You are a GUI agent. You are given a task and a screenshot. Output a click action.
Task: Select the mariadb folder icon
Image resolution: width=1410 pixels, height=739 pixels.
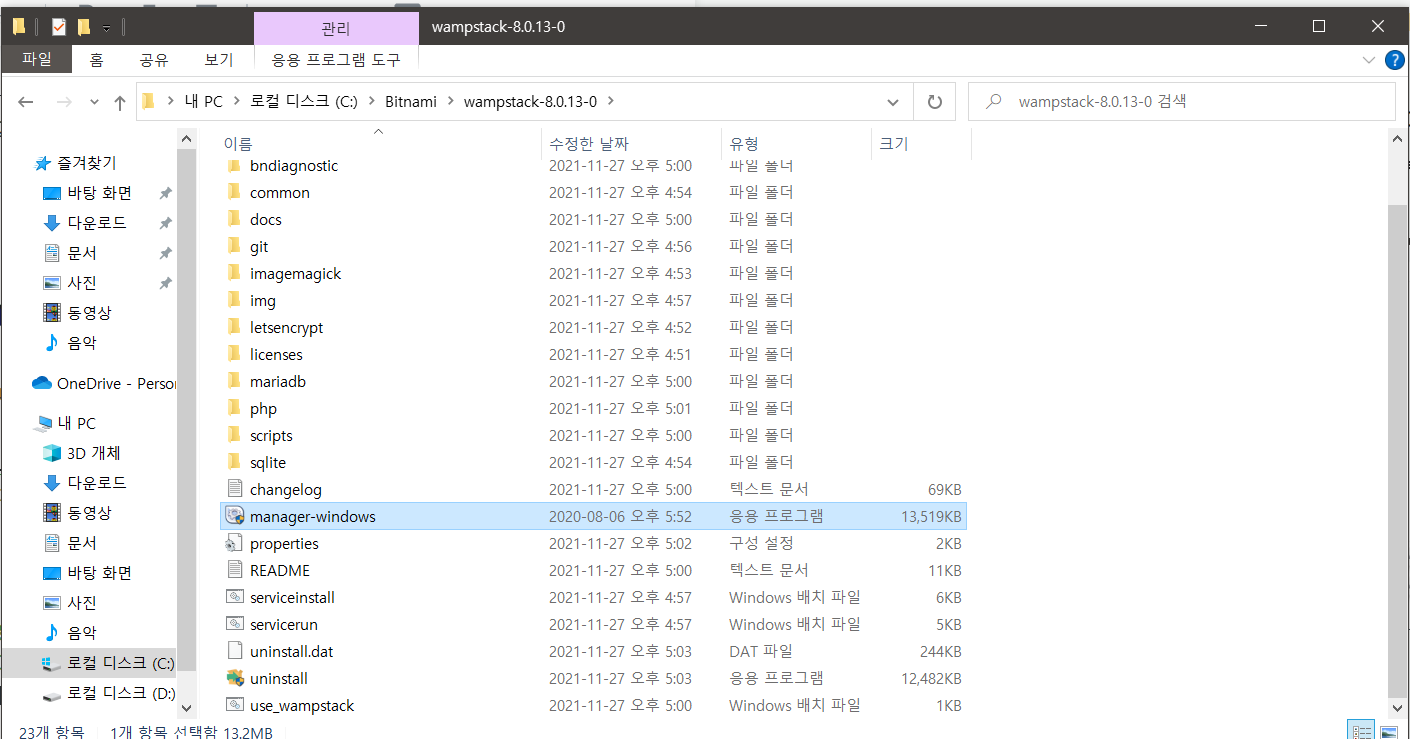tap(235, 381)
